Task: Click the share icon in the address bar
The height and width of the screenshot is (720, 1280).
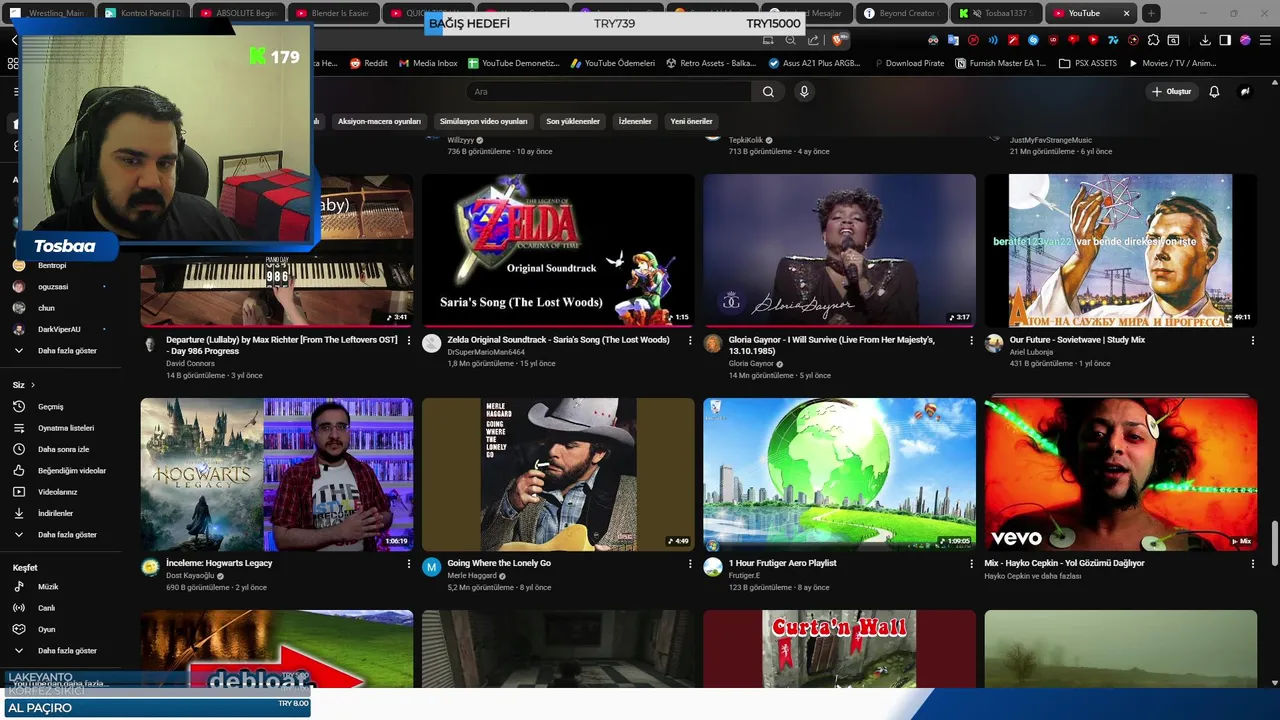Action: pos(813,40)
